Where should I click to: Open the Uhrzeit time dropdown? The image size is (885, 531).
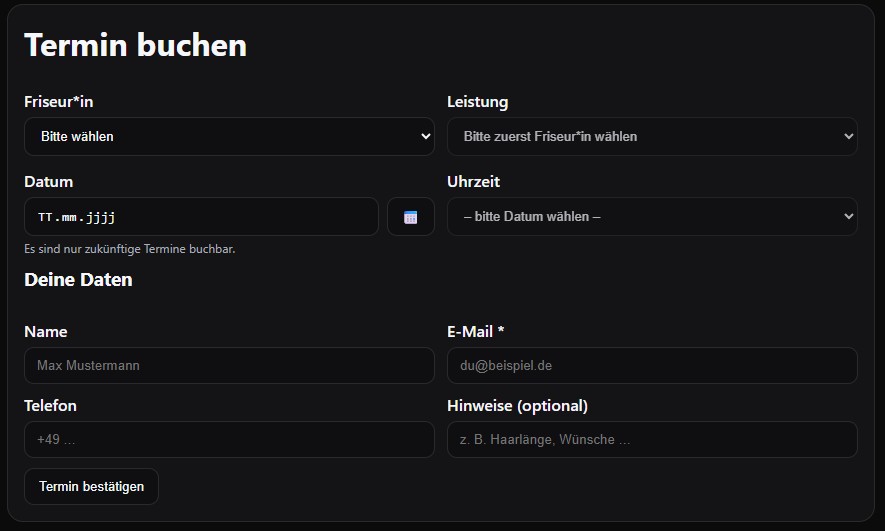point(651,217)
